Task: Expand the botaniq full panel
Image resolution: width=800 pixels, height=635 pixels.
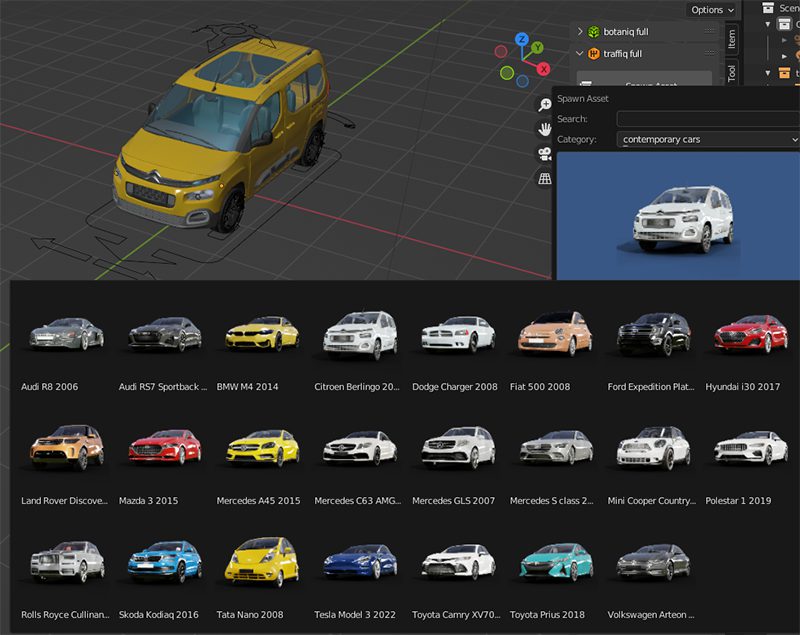Action: pyautogui.click(x=580, y=32)
